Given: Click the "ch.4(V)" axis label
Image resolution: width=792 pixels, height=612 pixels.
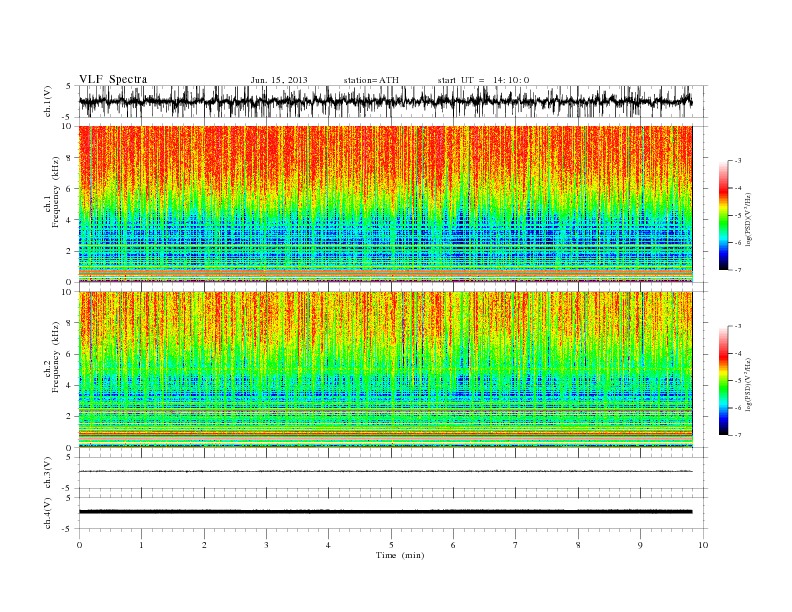Looking at the screenshot, I should pos(48,513).
